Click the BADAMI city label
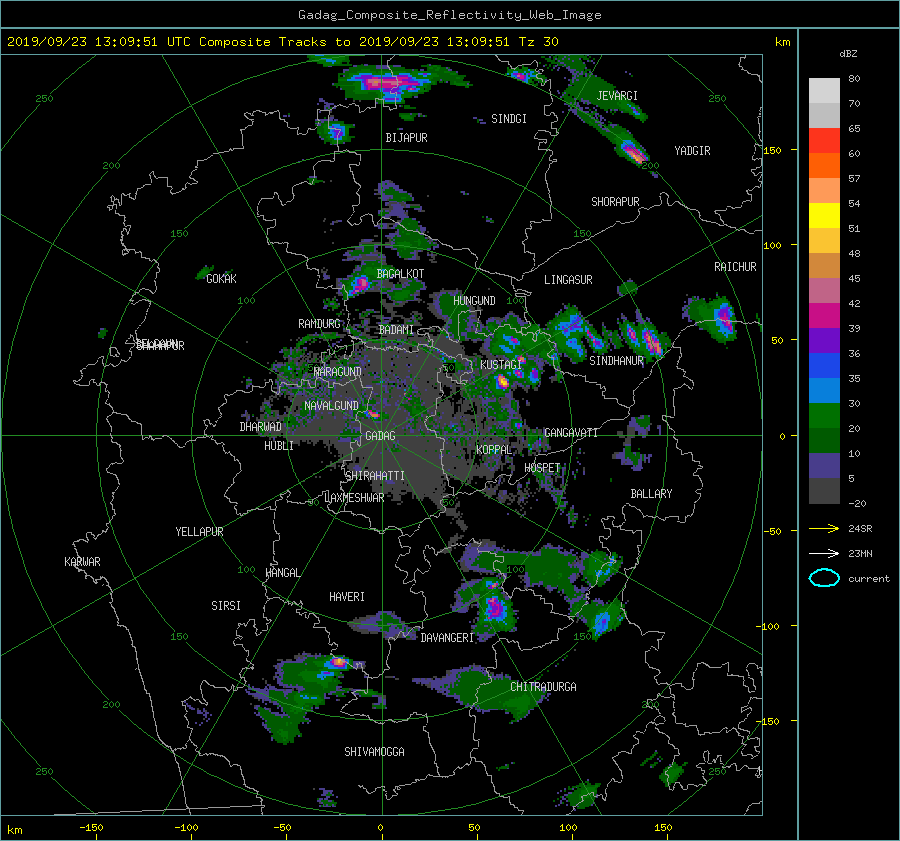 396,330
